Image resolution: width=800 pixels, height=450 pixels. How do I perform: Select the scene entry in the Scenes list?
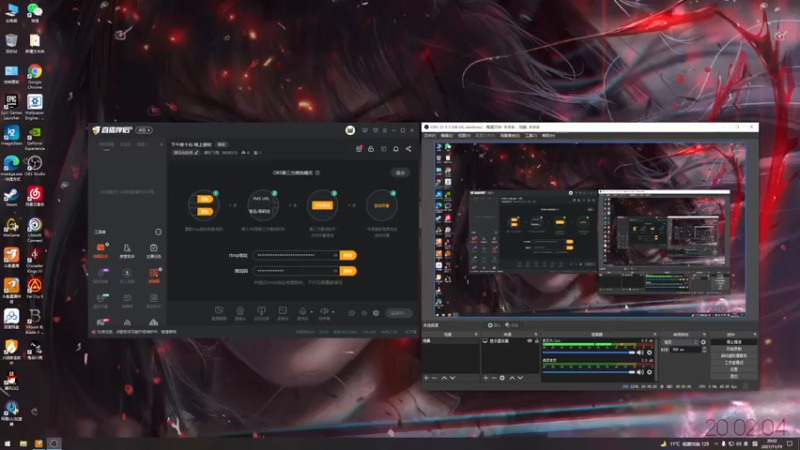pyautogui.click(x=451, y=341)
